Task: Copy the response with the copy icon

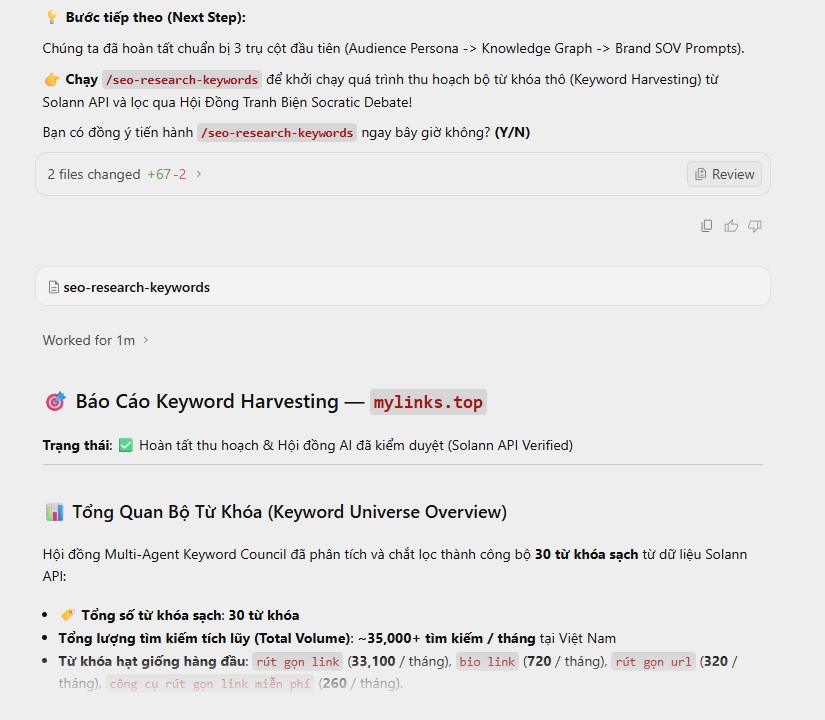Action: (707, 226)
